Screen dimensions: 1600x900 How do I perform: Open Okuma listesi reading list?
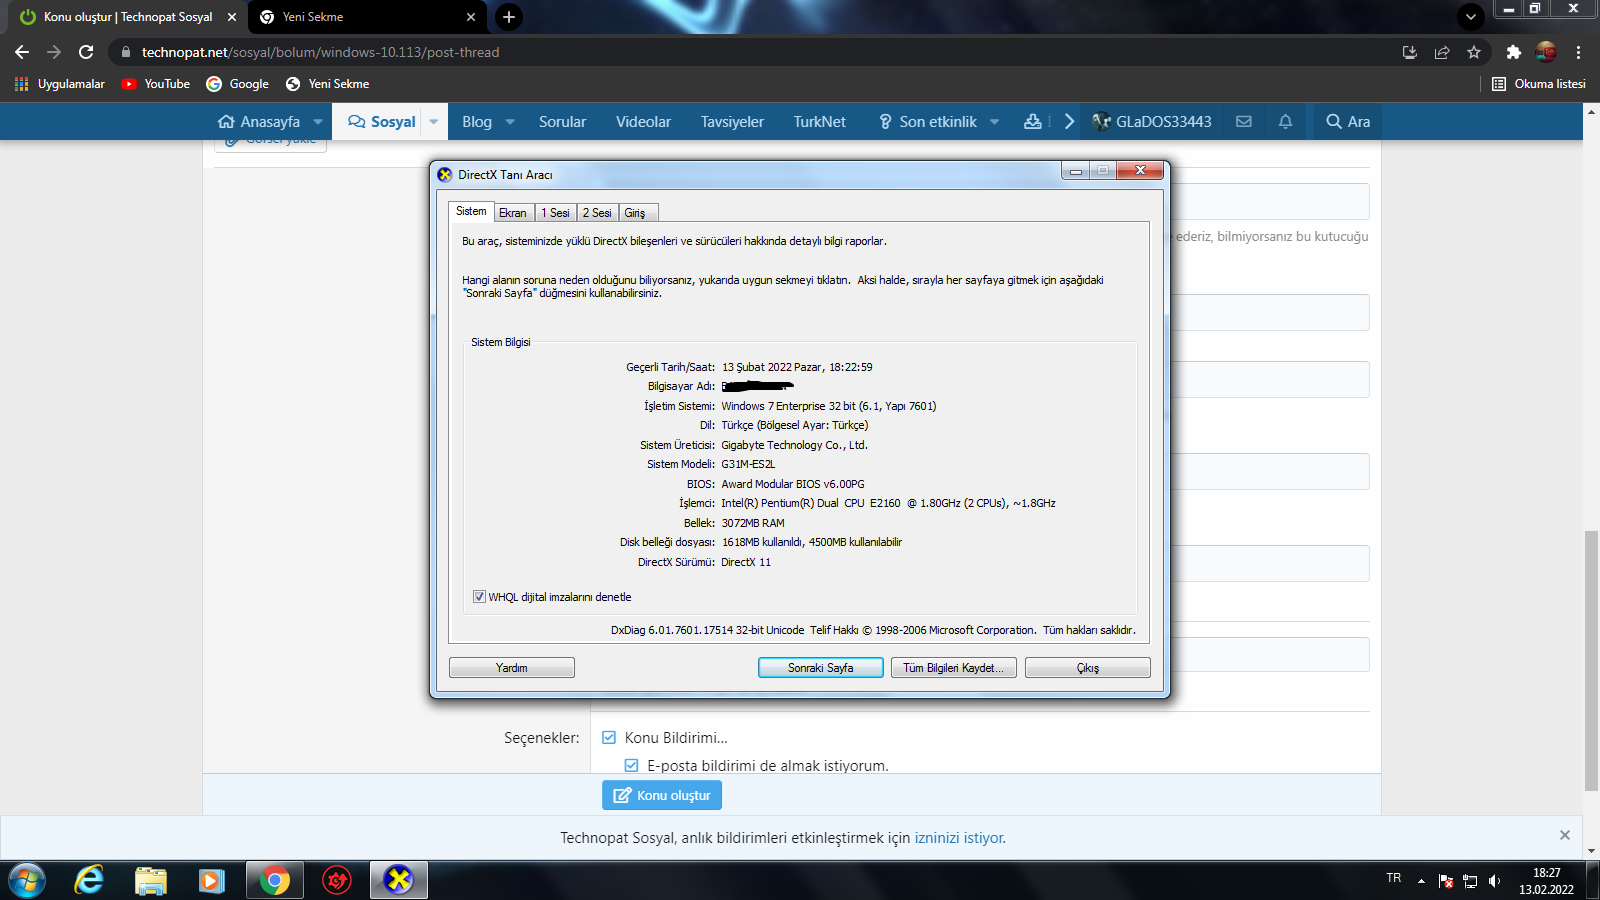tap(1539, 84)
